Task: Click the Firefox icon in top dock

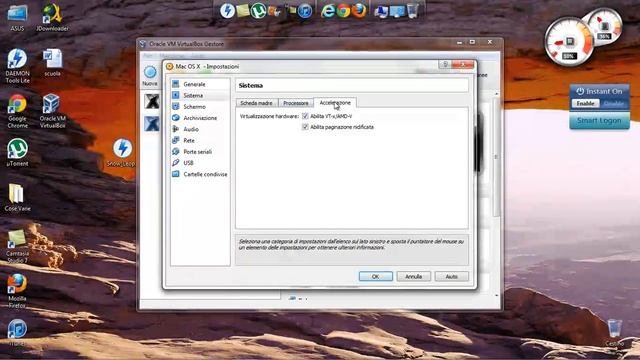Action: (359, 11)
